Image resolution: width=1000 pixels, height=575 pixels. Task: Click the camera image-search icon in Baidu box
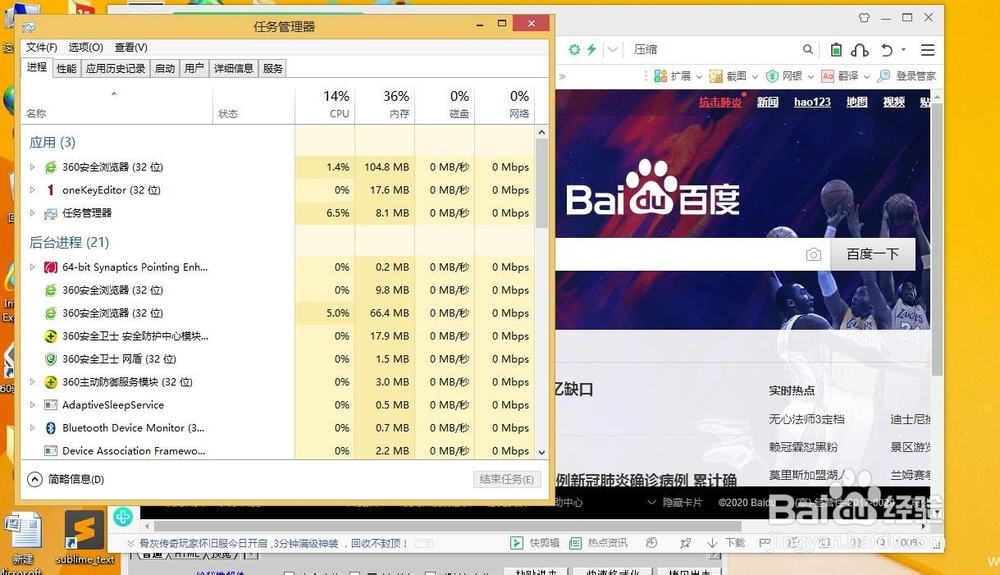[x=814, y=255]
